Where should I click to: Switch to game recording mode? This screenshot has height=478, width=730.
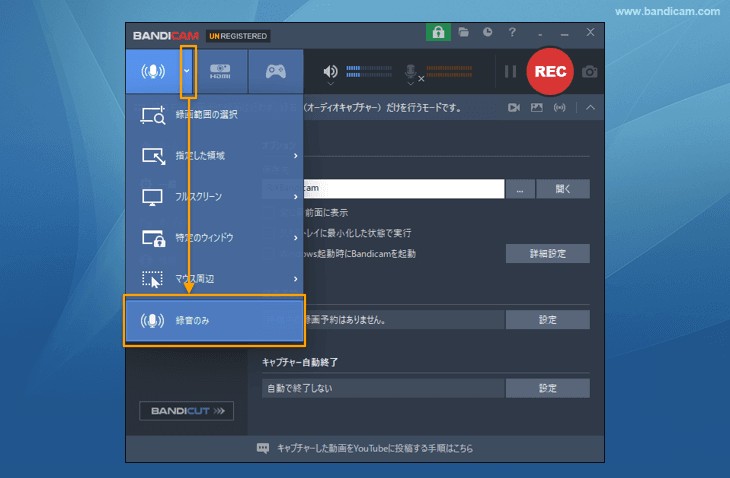coord(276,72)
